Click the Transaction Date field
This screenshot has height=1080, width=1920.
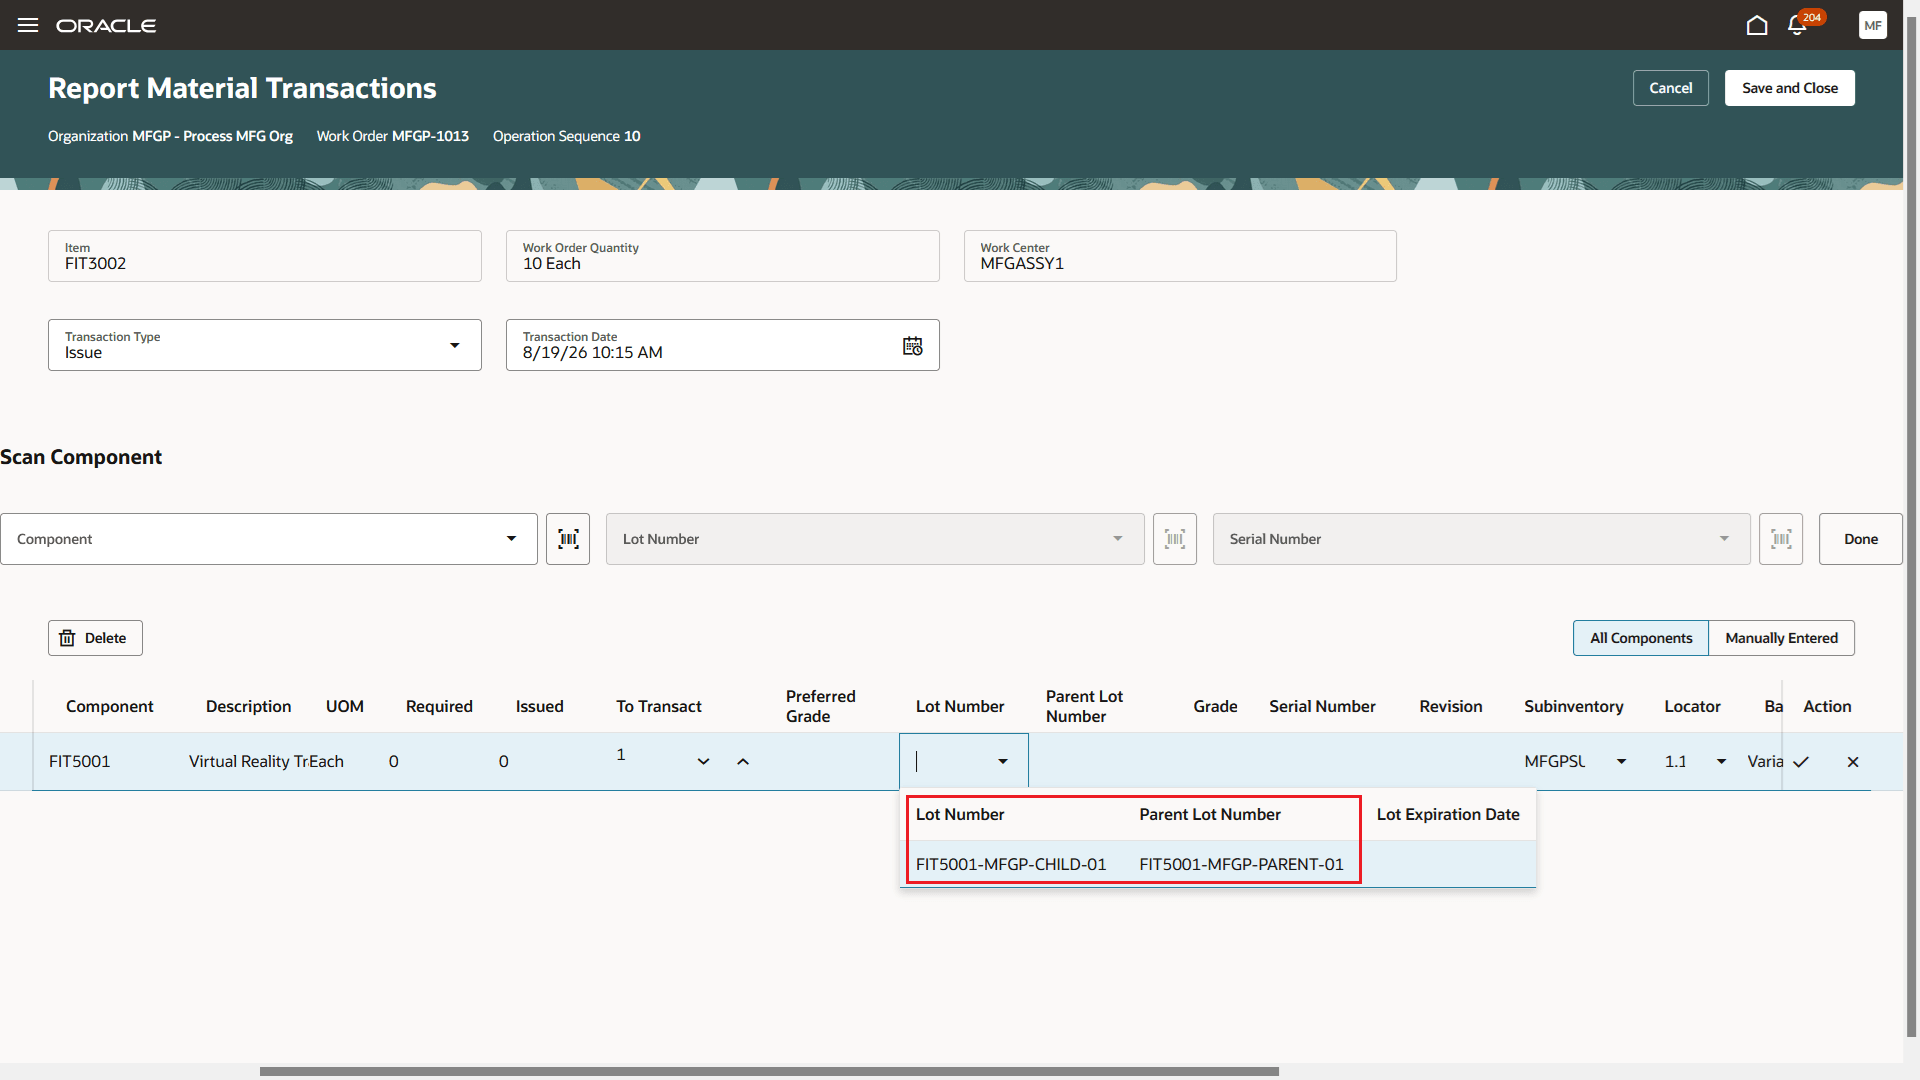click(x=723, y=345)
